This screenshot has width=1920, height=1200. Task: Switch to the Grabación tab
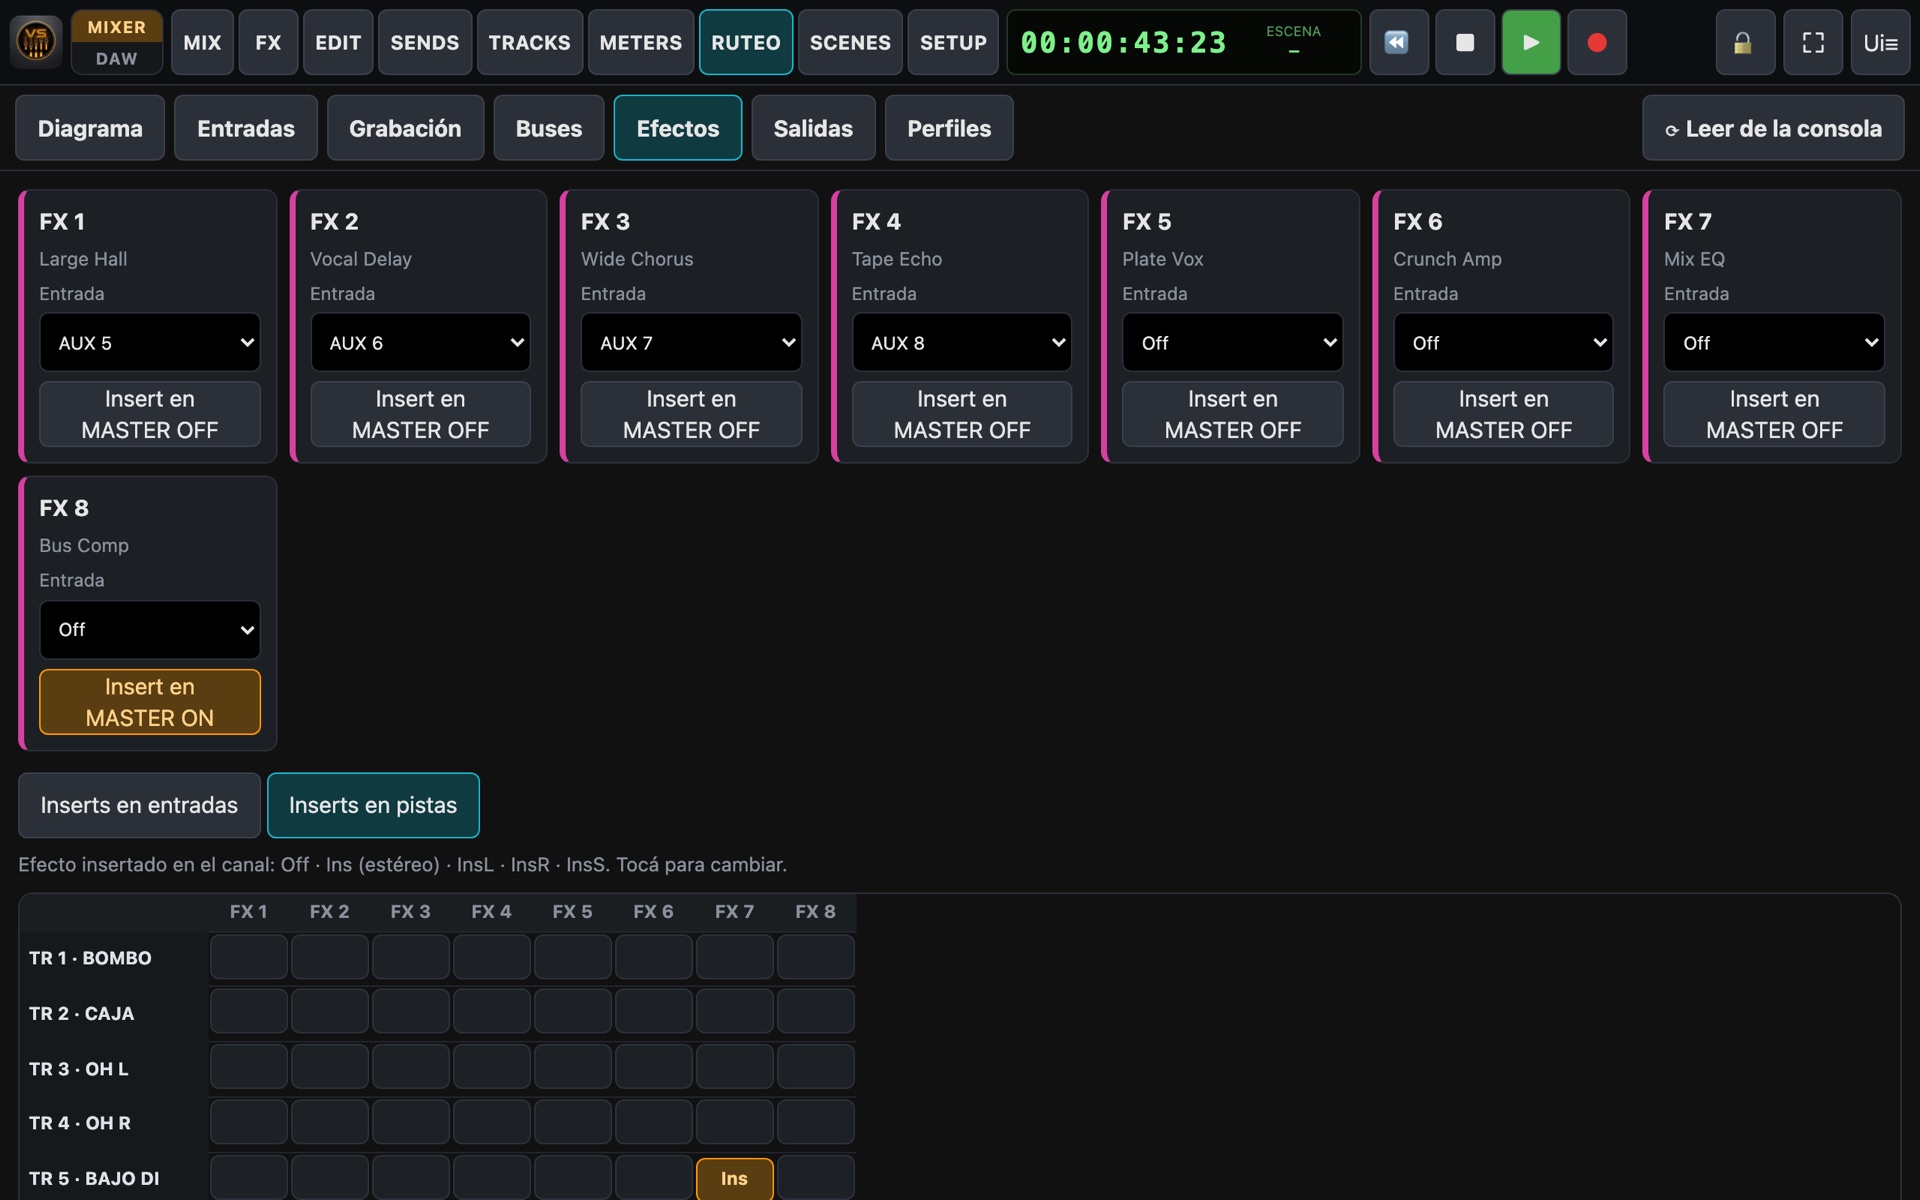[405, 128]
